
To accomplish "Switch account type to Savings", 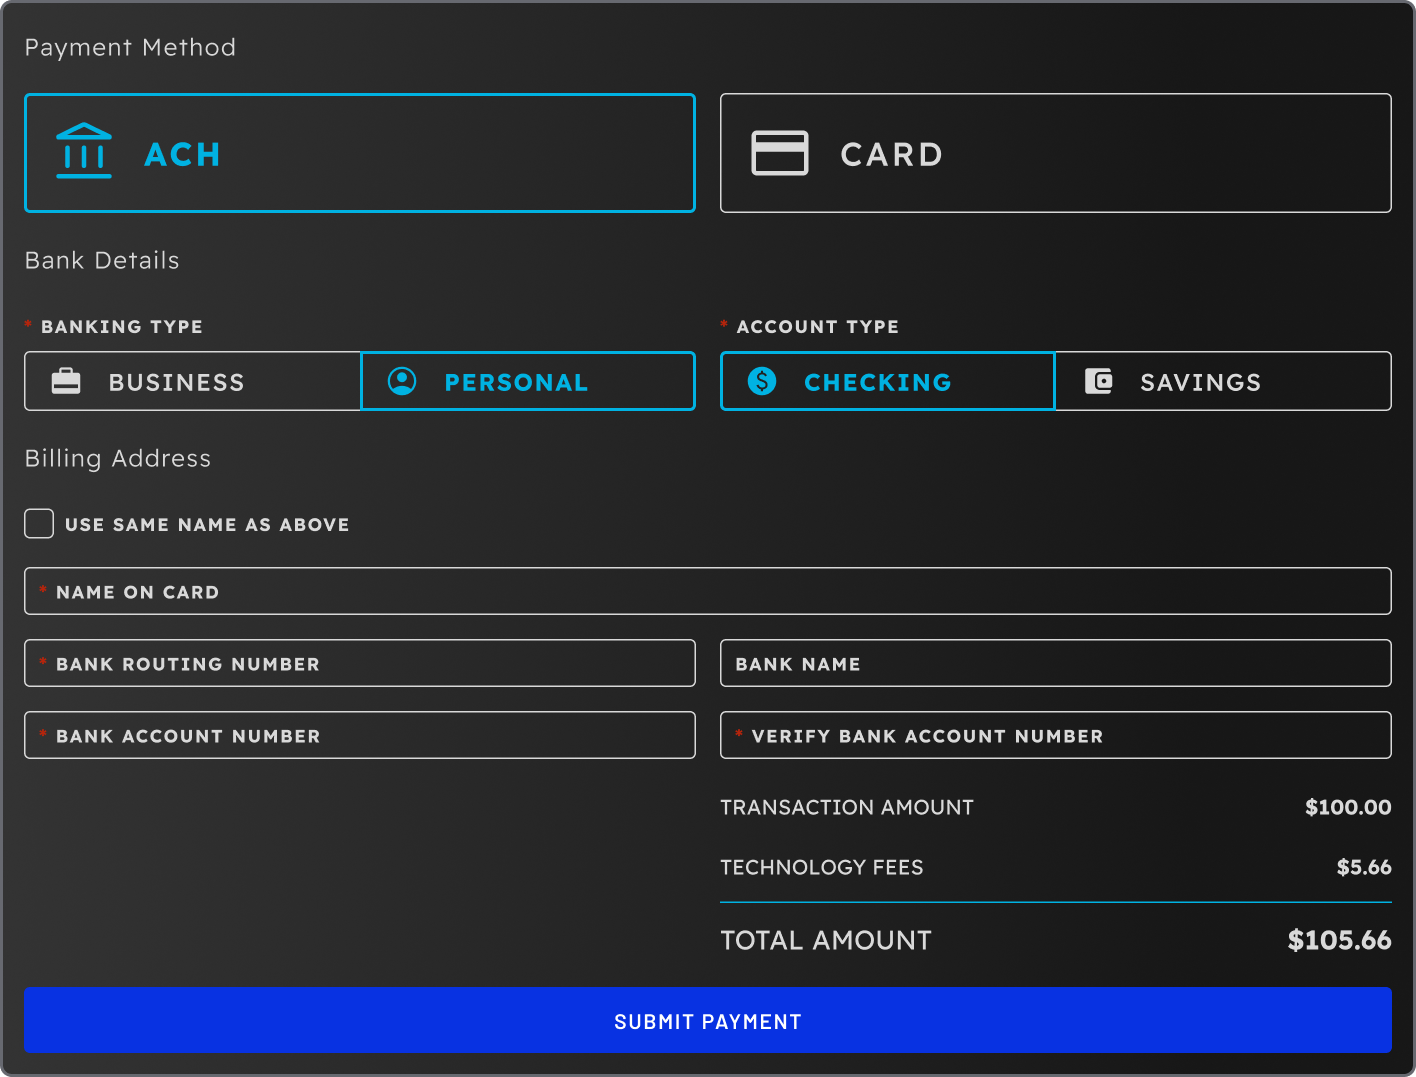I will (x=1222, y=381).
